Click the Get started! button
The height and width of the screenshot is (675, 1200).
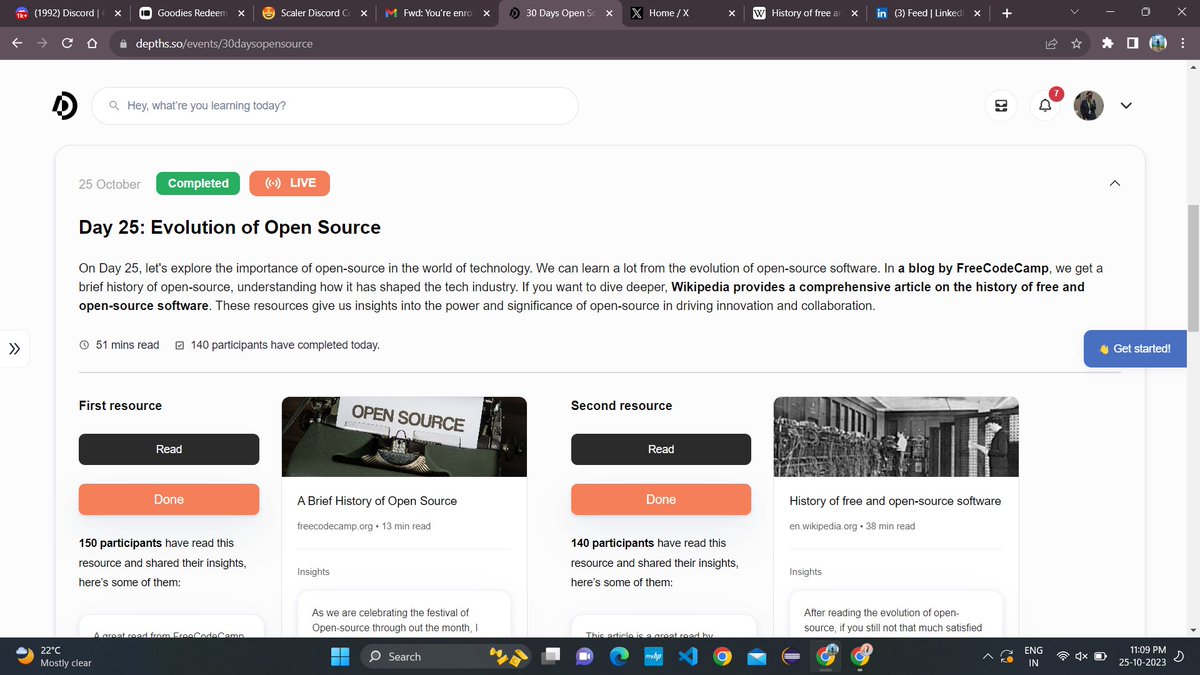(1134, 349)
